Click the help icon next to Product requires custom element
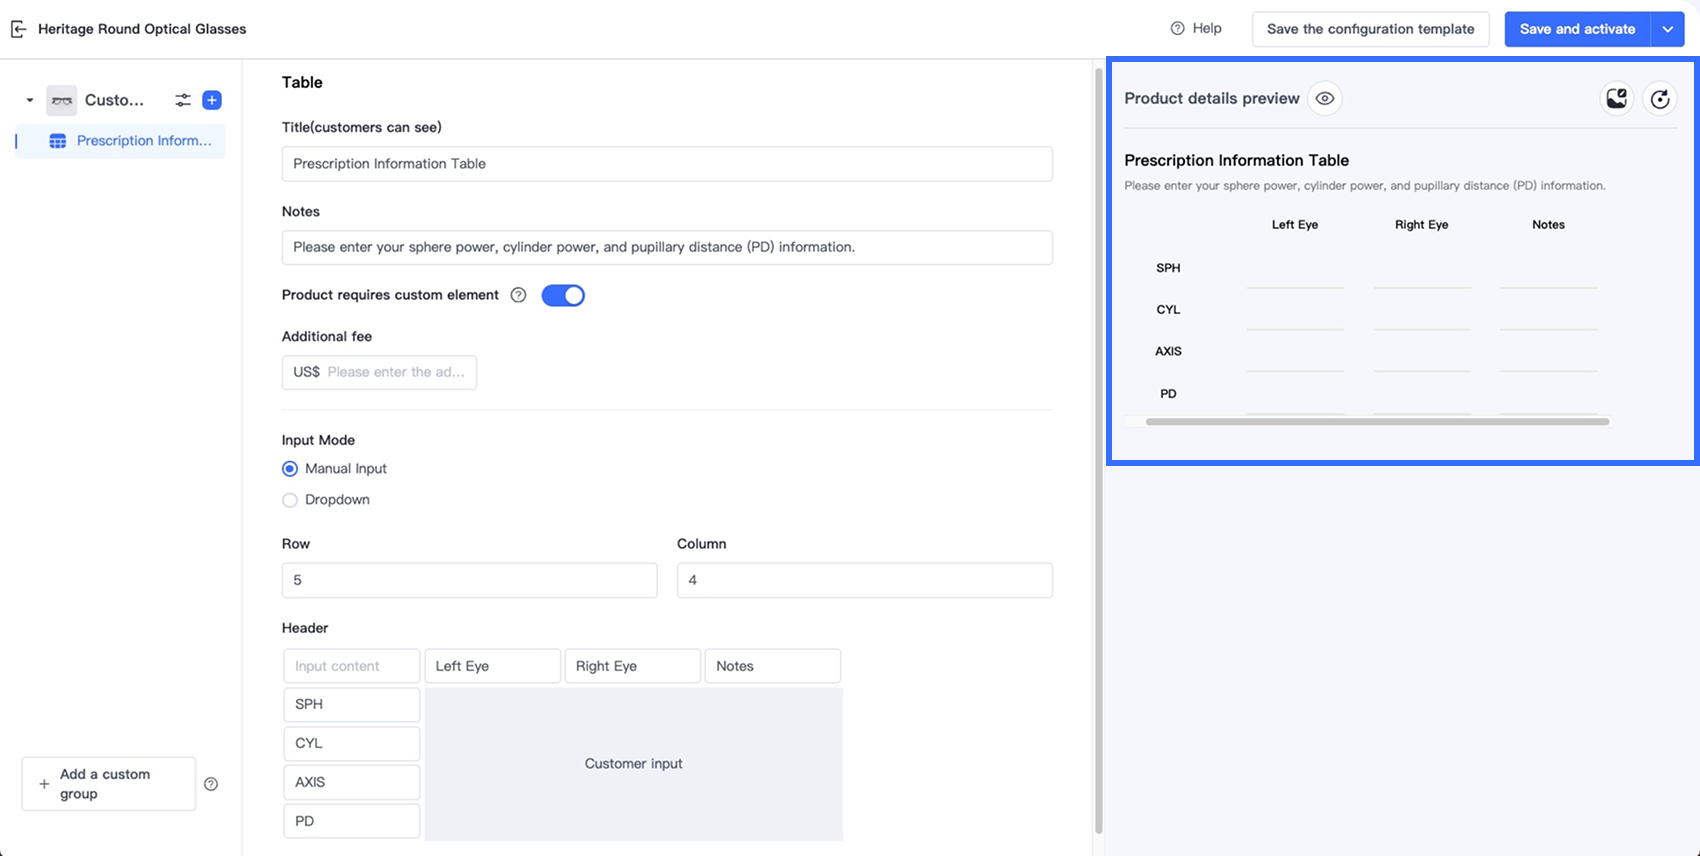This screenshot has height=856, width=1700. (x=518, y=295)
